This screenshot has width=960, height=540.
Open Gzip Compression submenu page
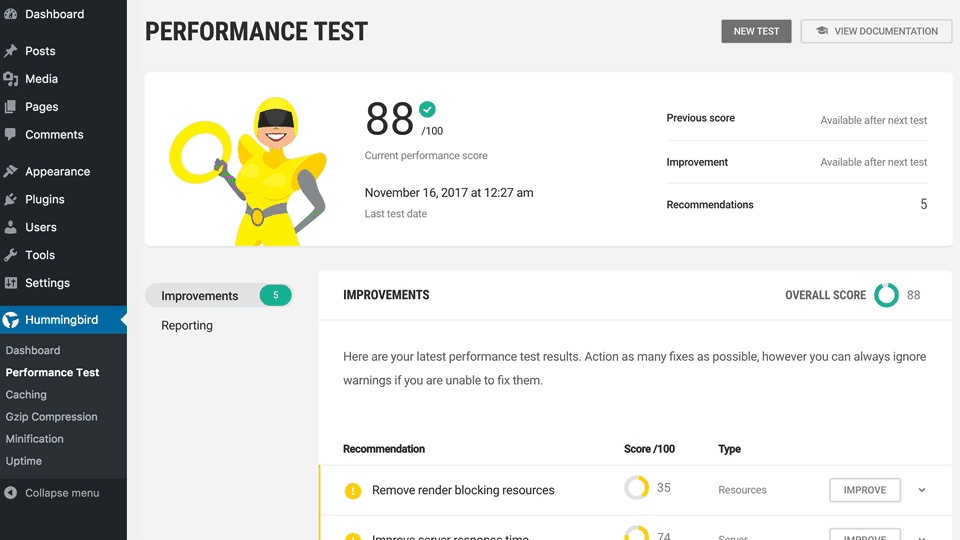pyautogui.click(x=51, y=417)
